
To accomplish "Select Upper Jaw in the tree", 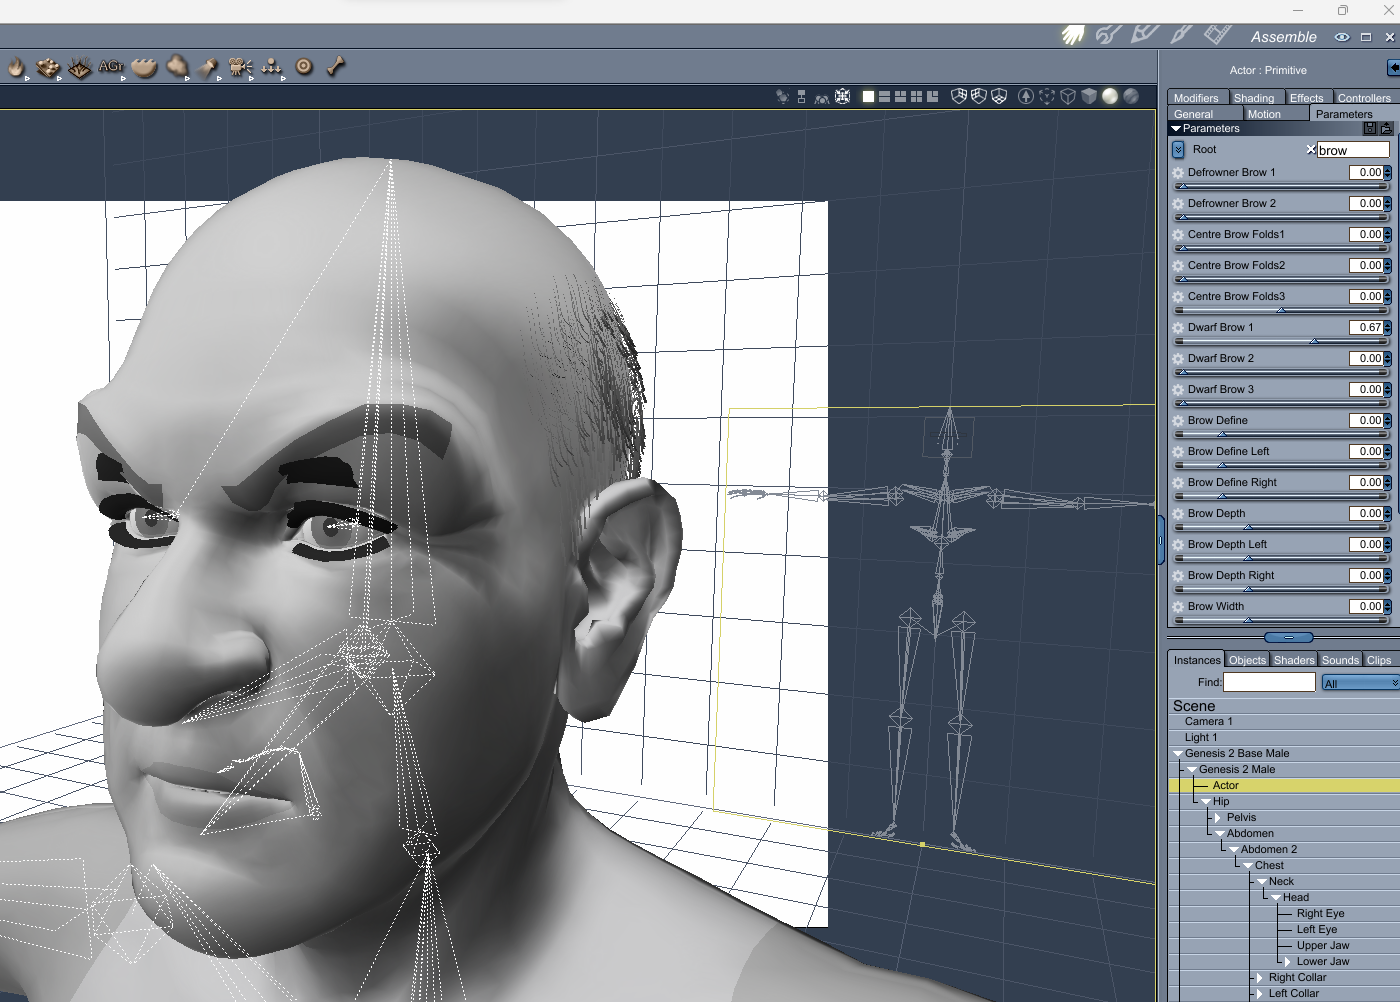I will point(1323,945).
